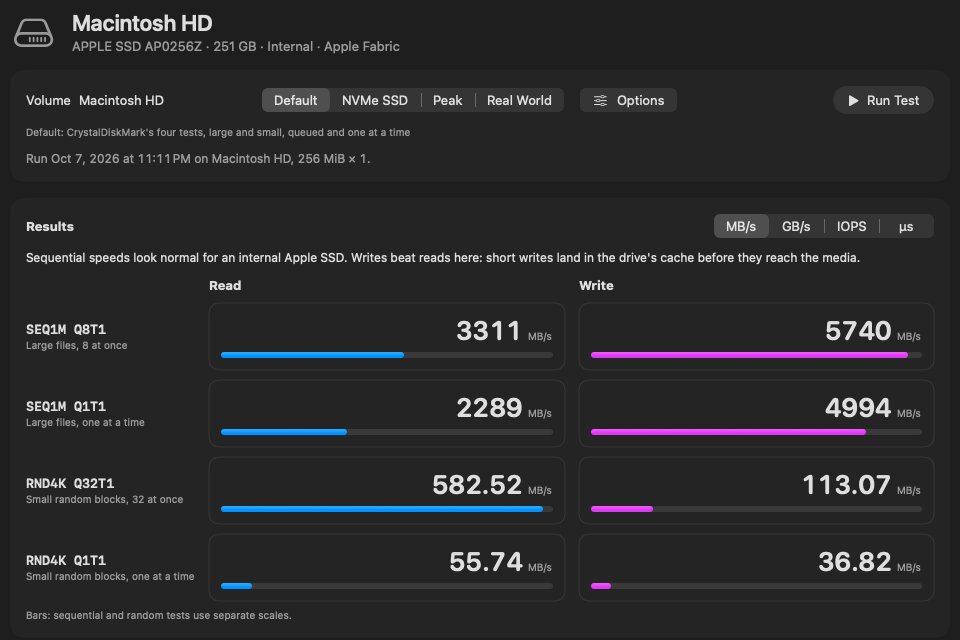Click 'Small random blocks, 32 at once' caption
This screenshot has width=960, height=640.
tap(104, 500)
